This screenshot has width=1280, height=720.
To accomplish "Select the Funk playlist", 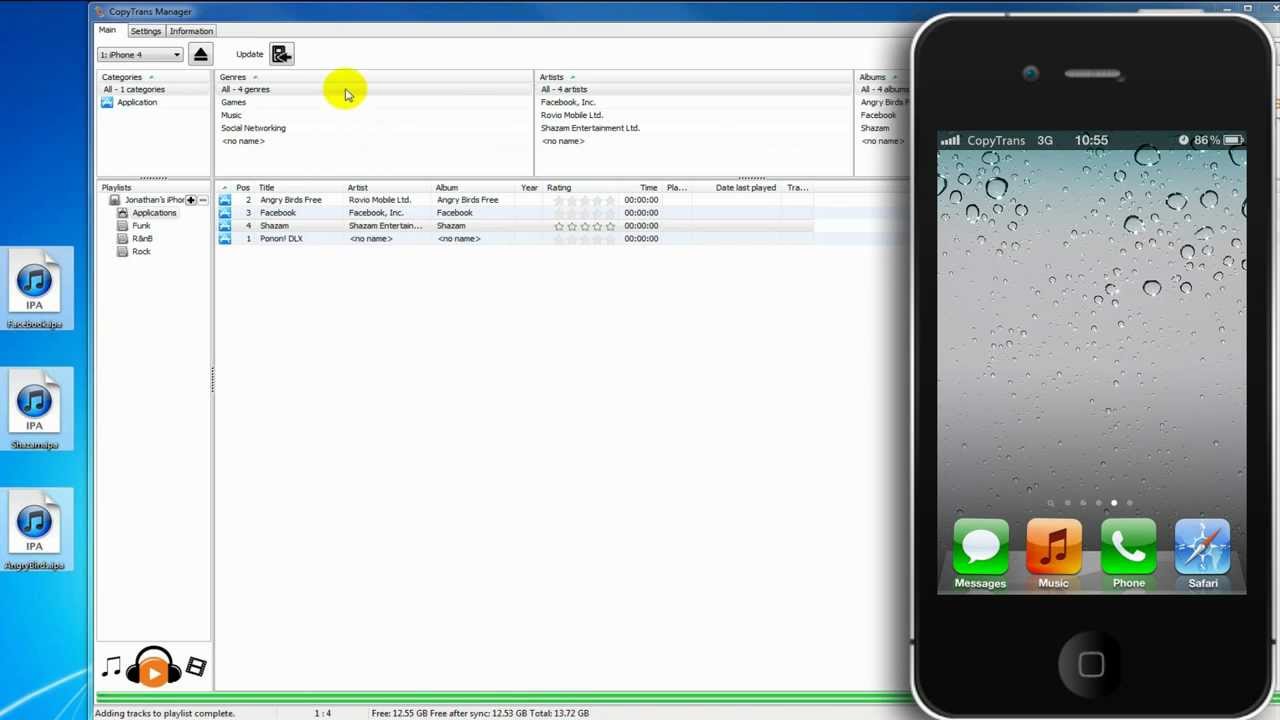I will click(141, 226).
